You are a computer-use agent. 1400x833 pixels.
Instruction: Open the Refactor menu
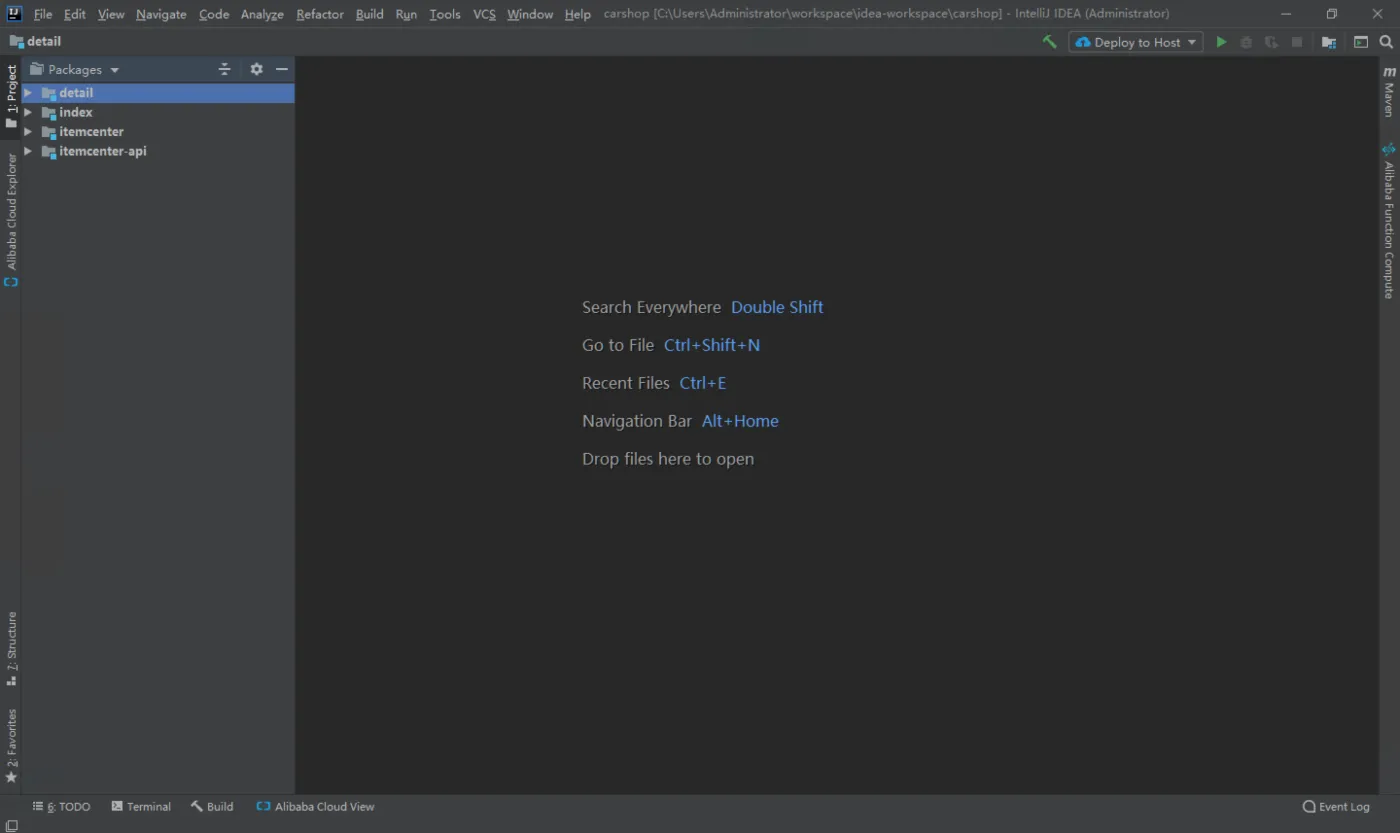point(320,14)
